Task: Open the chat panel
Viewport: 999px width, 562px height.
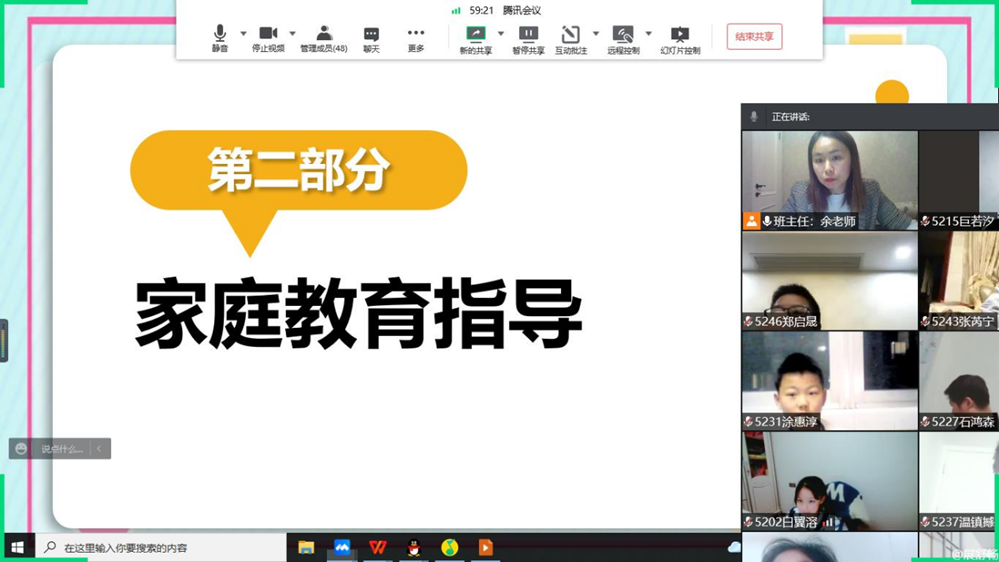Action: 371,39
